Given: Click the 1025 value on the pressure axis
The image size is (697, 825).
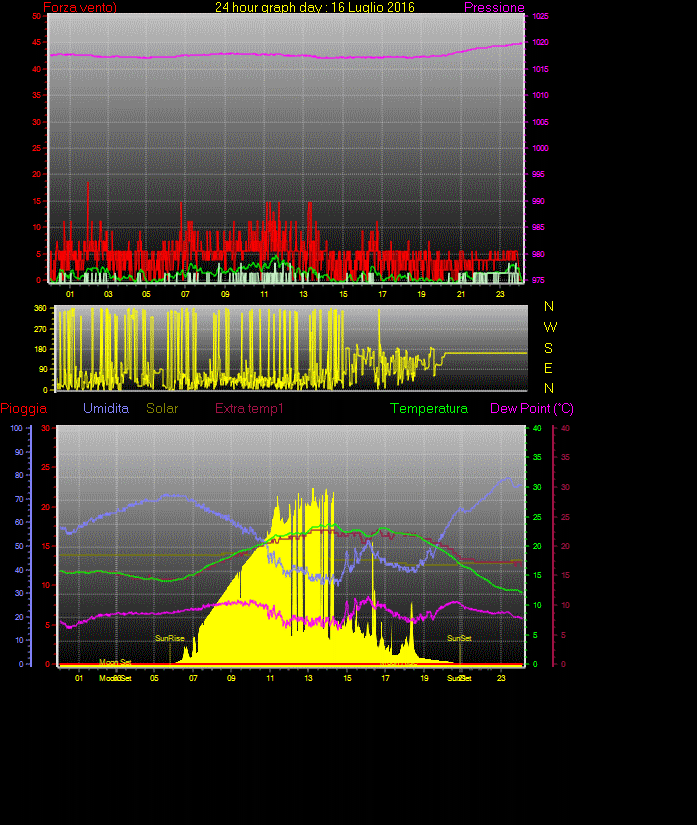Looking at the screenshot, I should (x=540, y=16).
